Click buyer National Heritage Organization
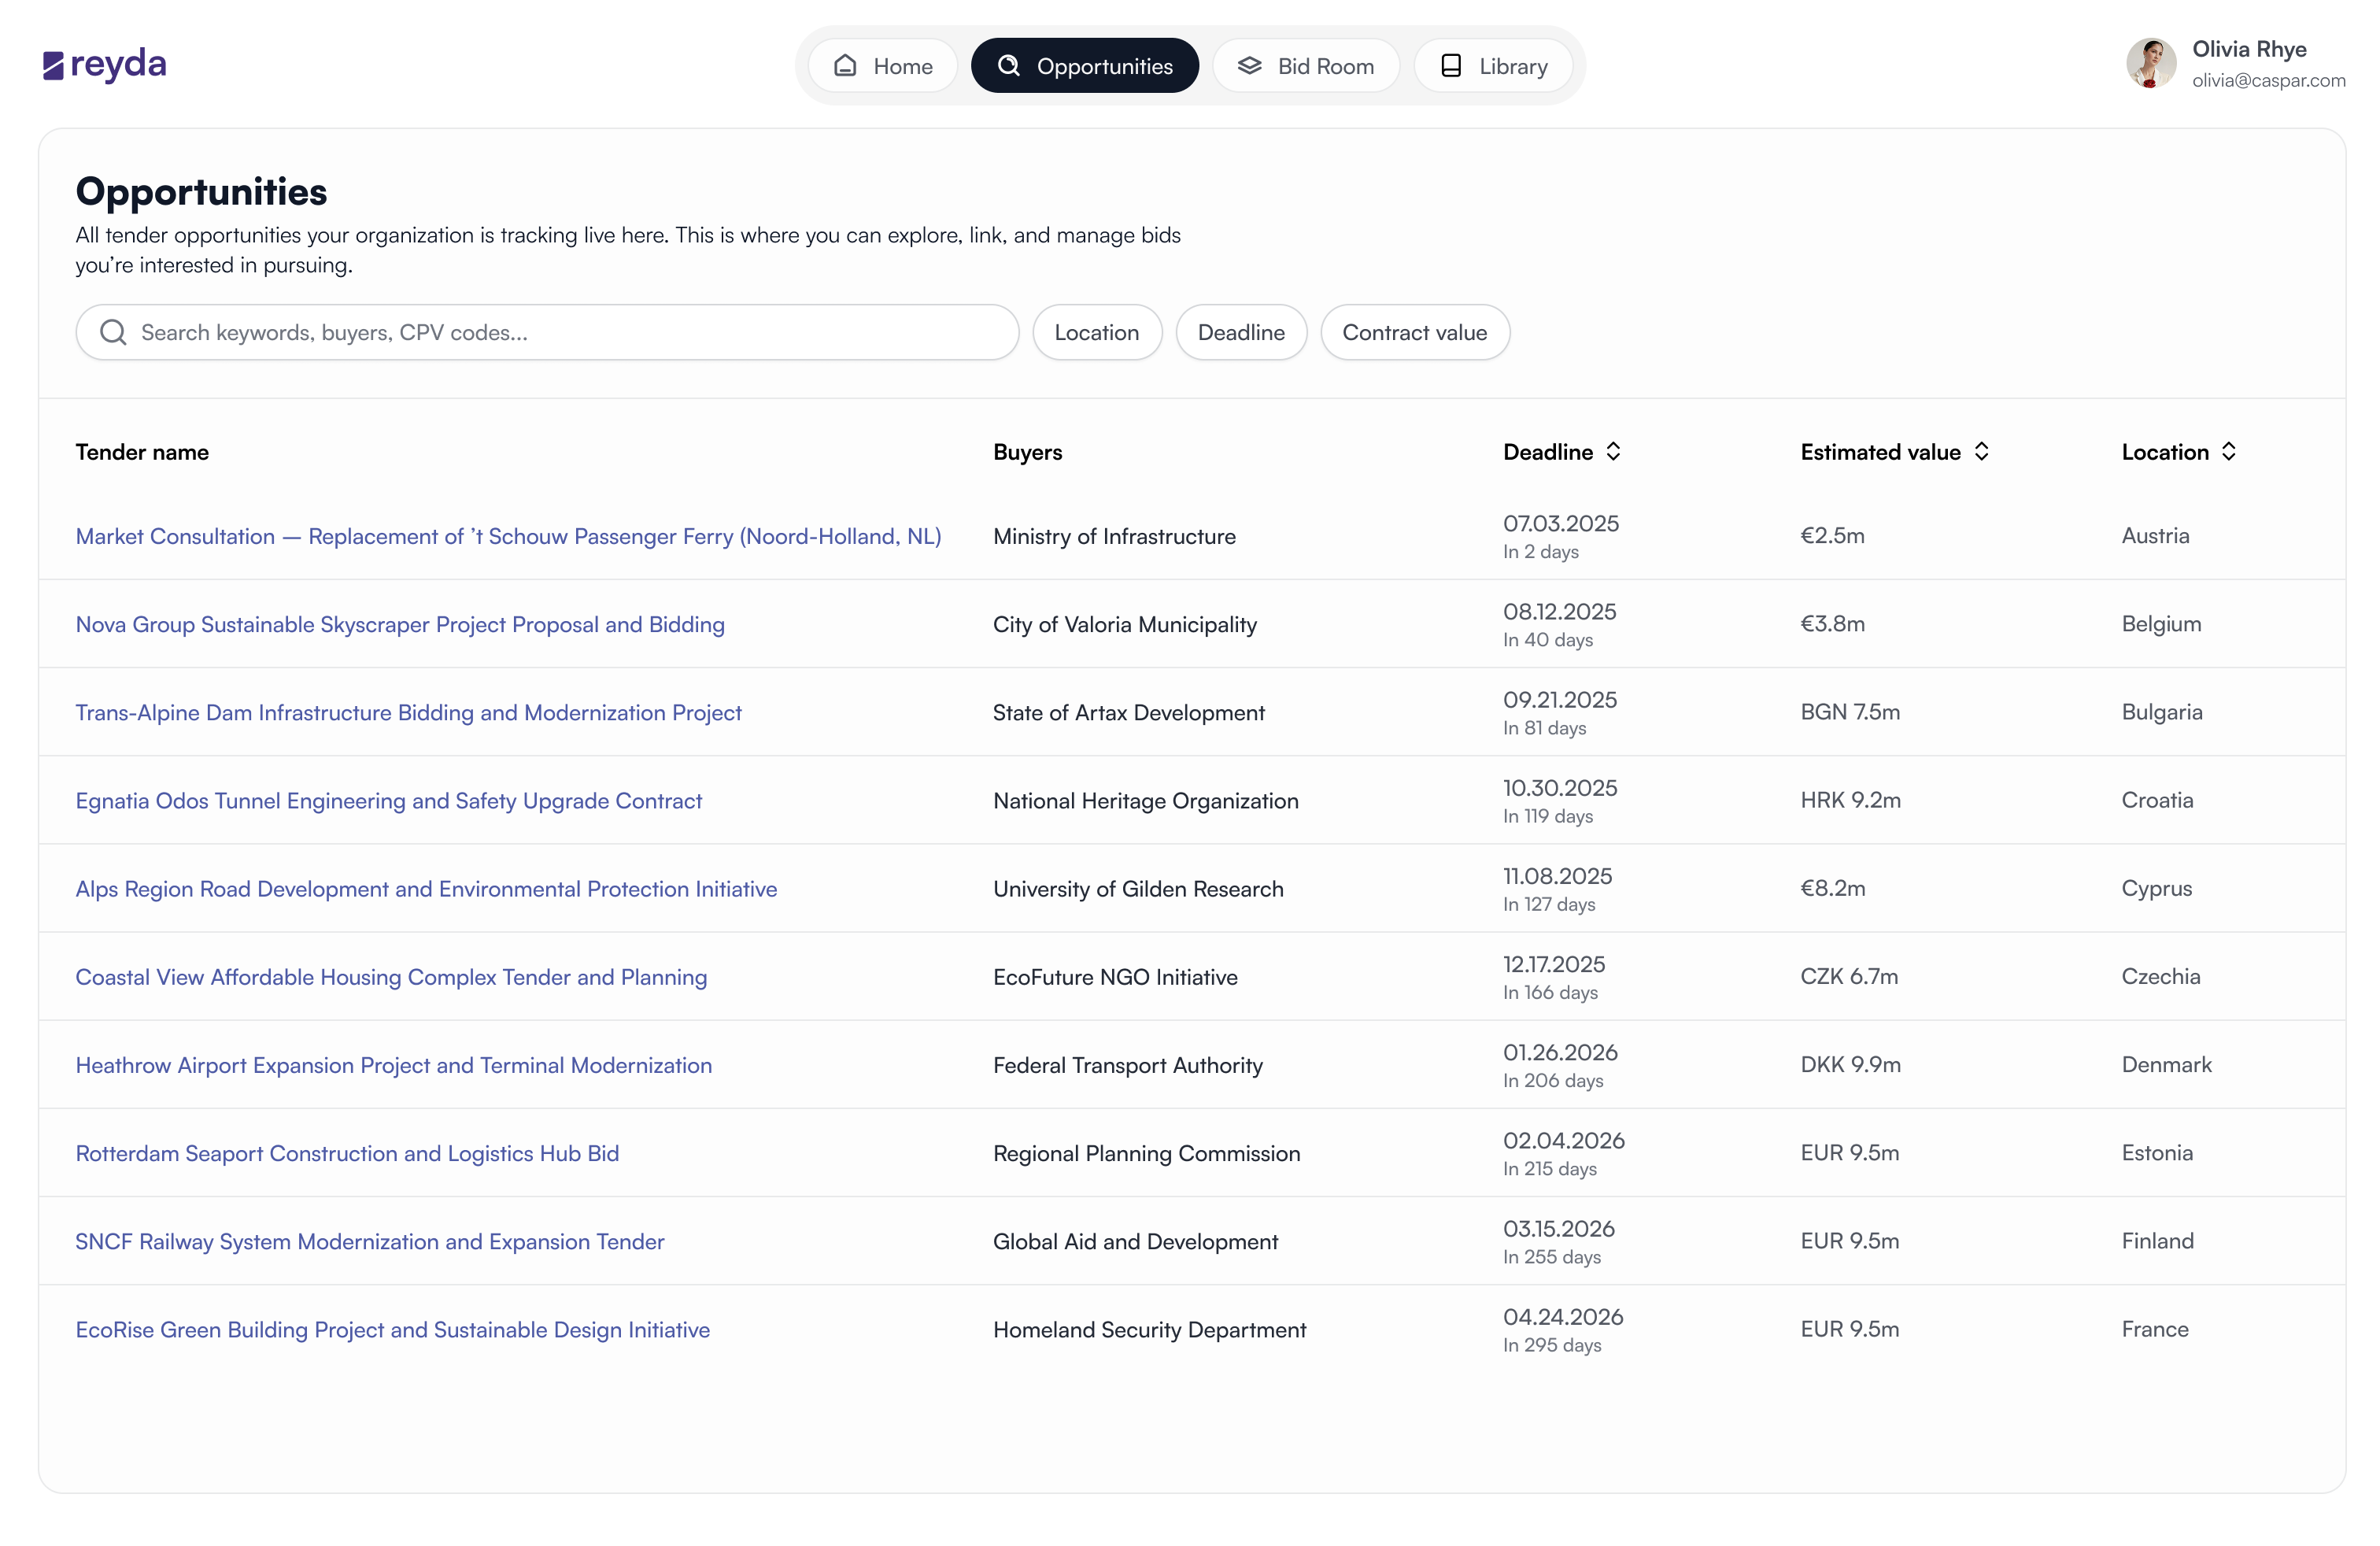 pos(1146,800)
